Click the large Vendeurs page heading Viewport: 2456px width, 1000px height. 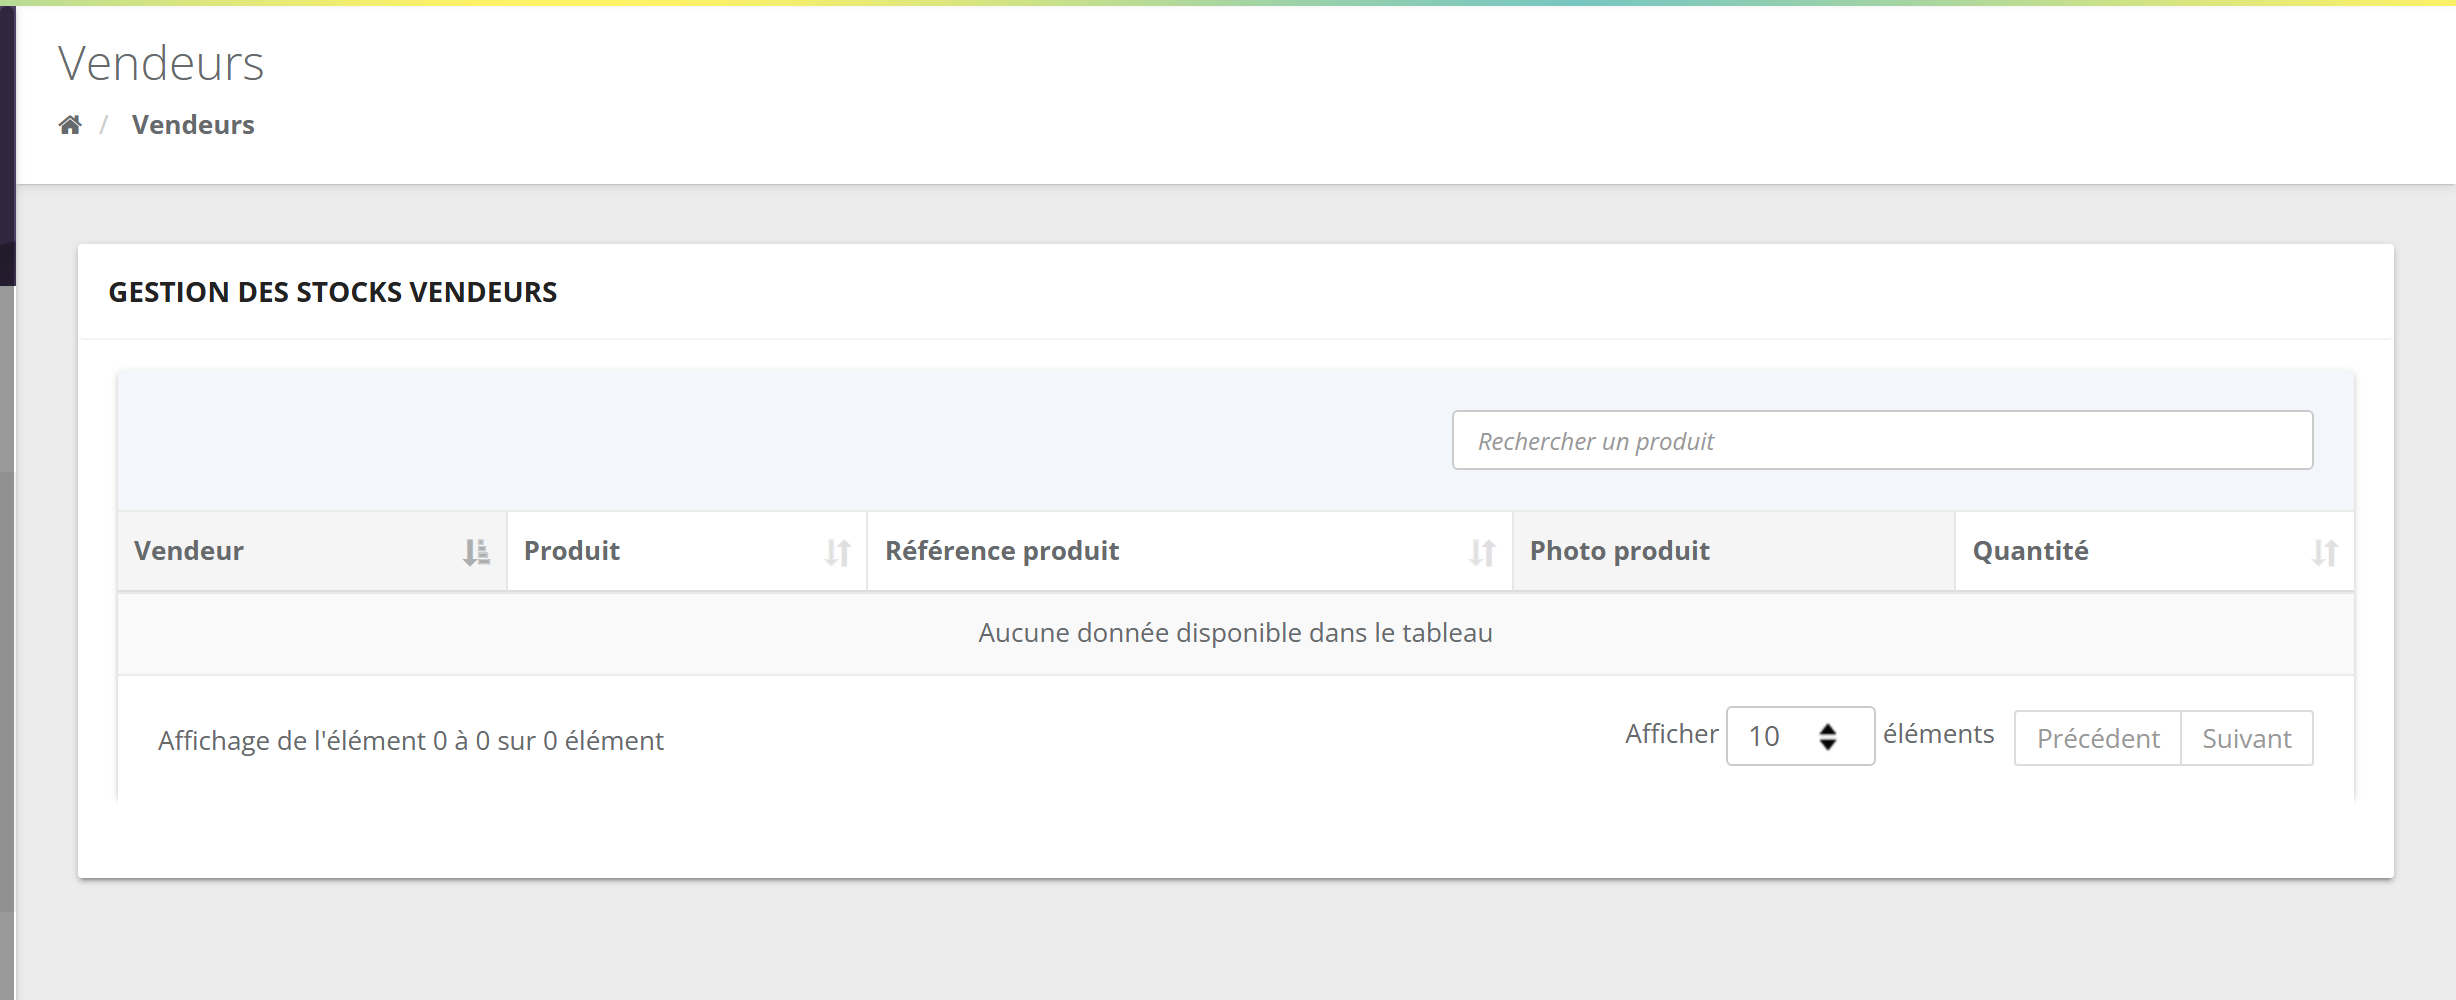(161, 63)
